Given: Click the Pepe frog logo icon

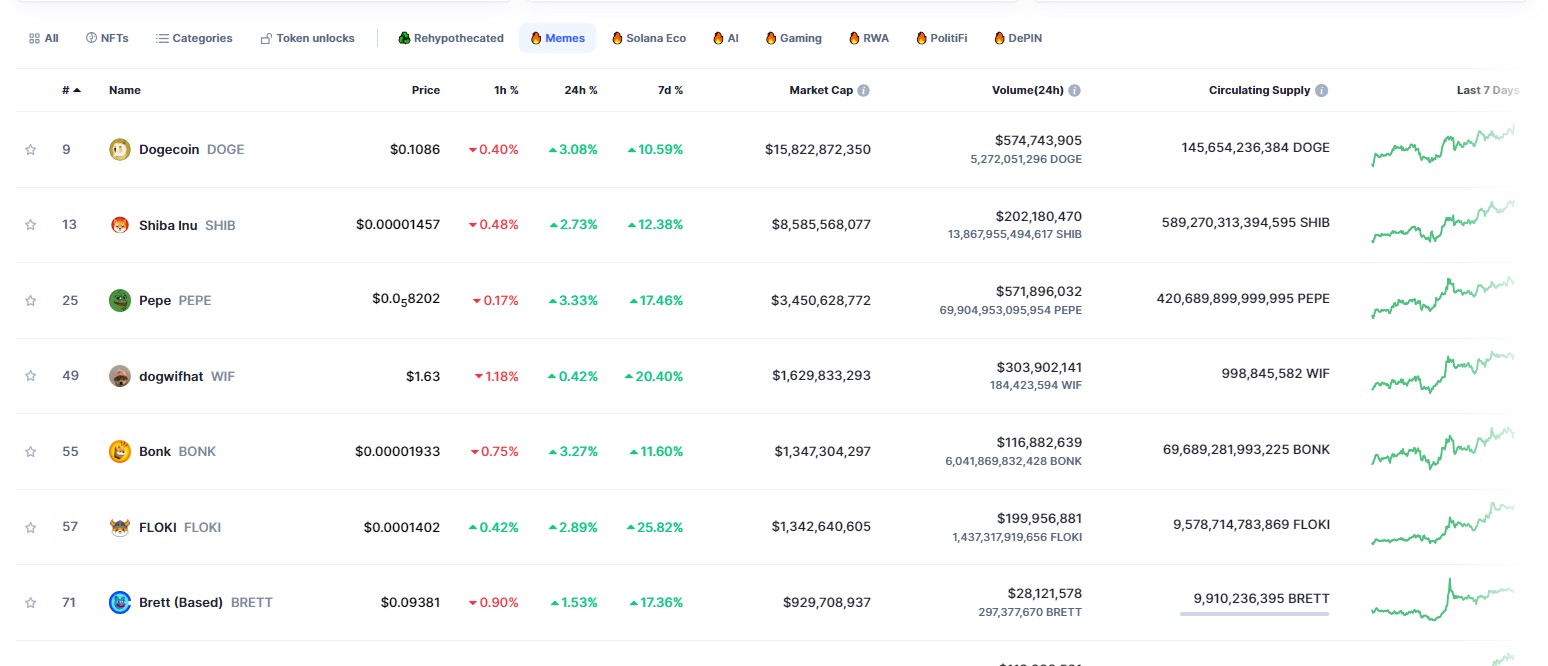Looking at the screenshot, I should pyautogui.click(x=120, y=300).
